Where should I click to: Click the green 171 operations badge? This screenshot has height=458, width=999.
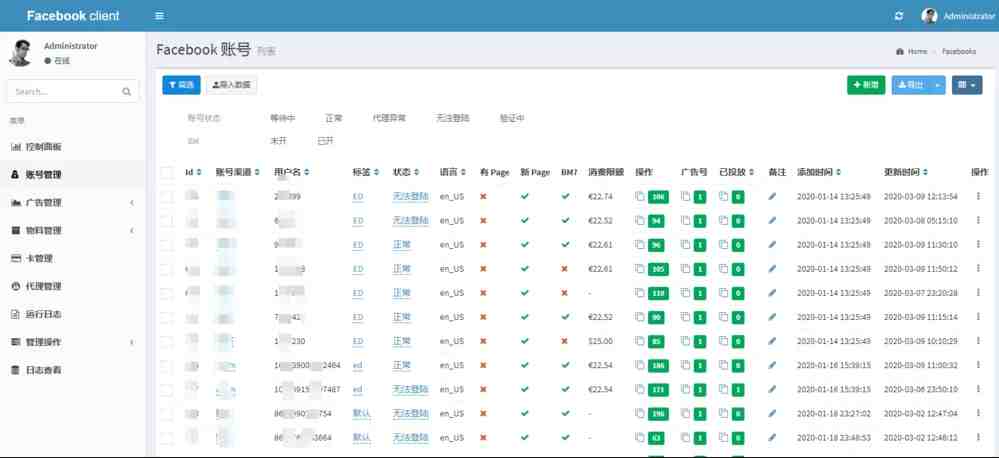point(658,390)
